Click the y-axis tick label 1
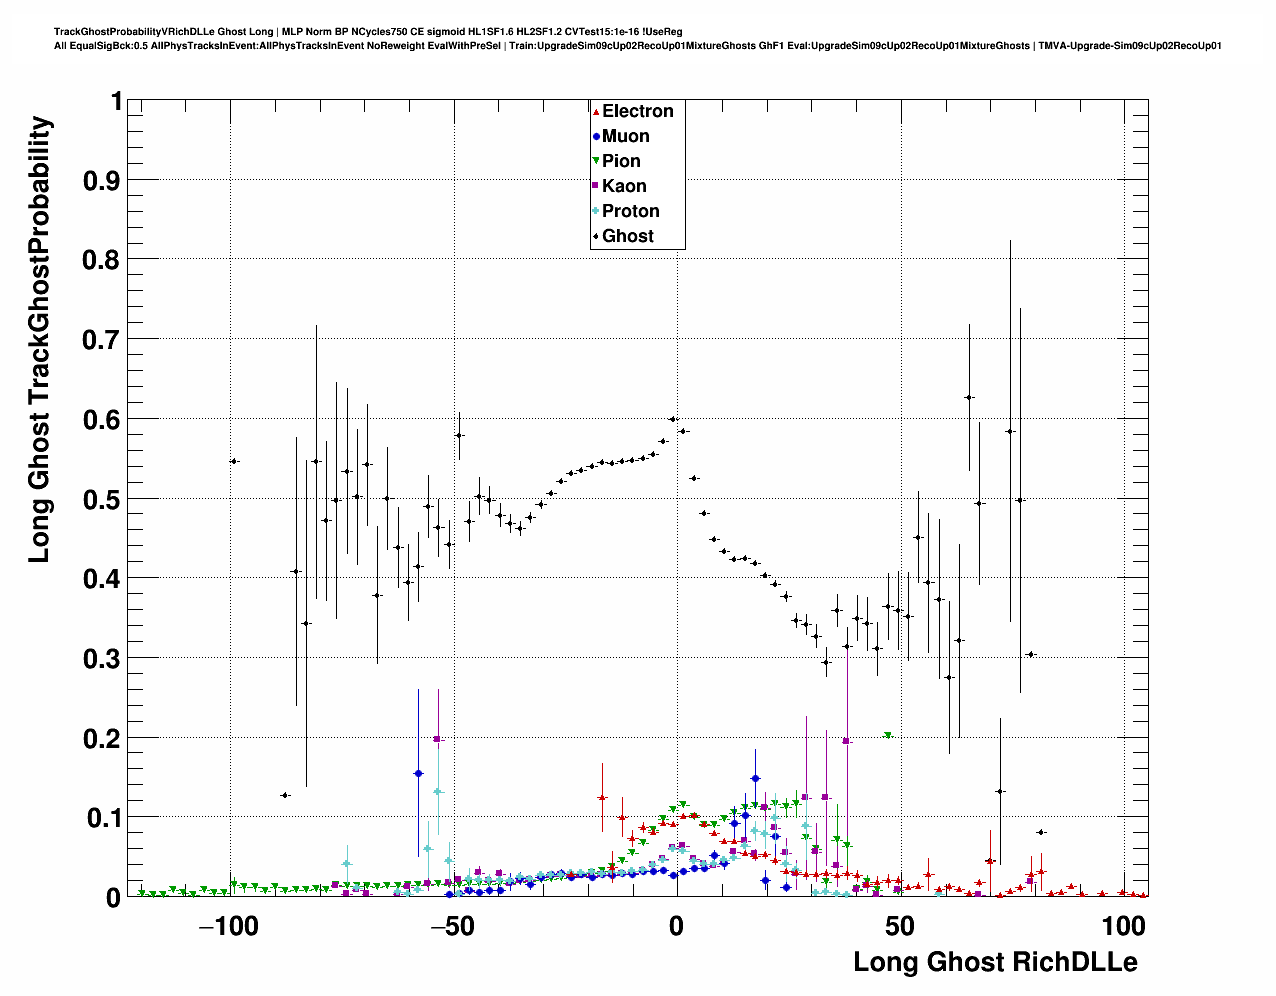This screenshot has width=1276, height=996. [x=116, y=101]
